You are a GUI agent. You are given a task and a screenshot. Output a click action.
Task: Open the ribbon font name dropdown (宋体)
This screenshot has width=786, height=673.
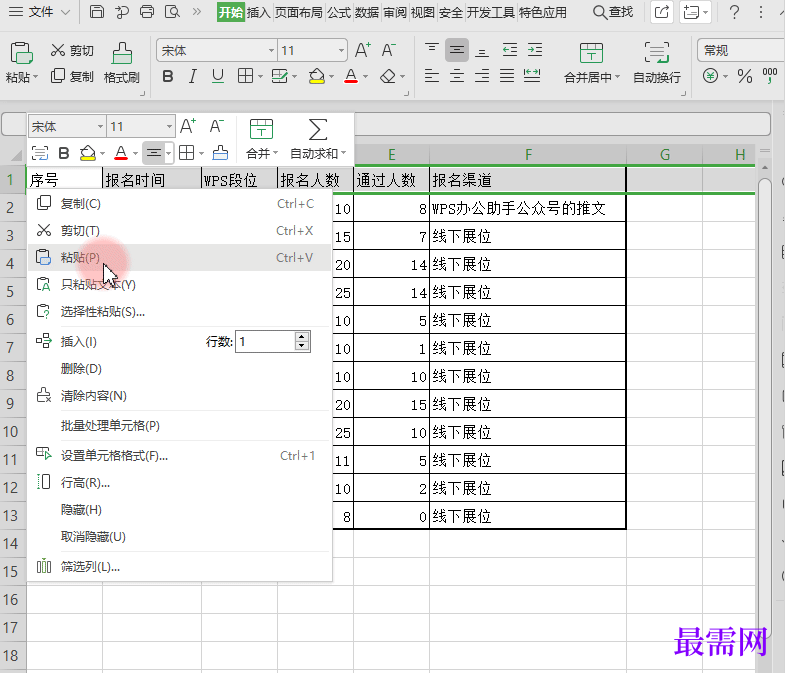271,50
